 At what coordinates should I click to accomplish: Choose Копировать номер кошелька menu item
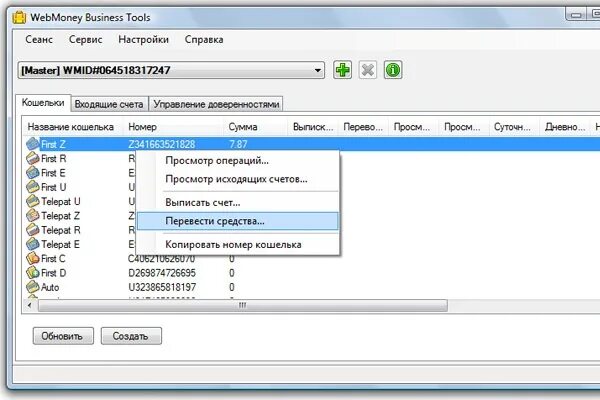pyautogui.click(x=238, y=245)
